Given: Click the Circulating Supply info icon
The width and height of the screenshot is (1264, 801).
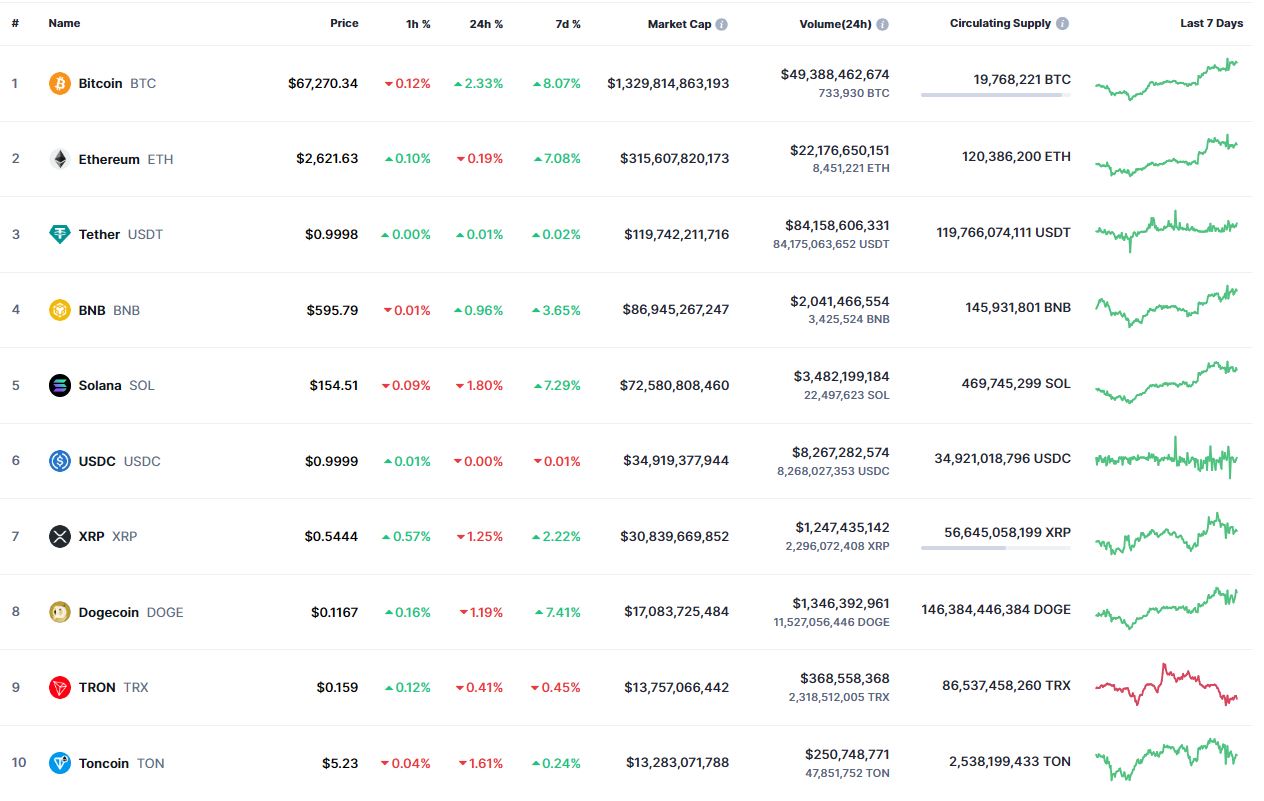Looking at the screenshot, I should pos(1063,24).
